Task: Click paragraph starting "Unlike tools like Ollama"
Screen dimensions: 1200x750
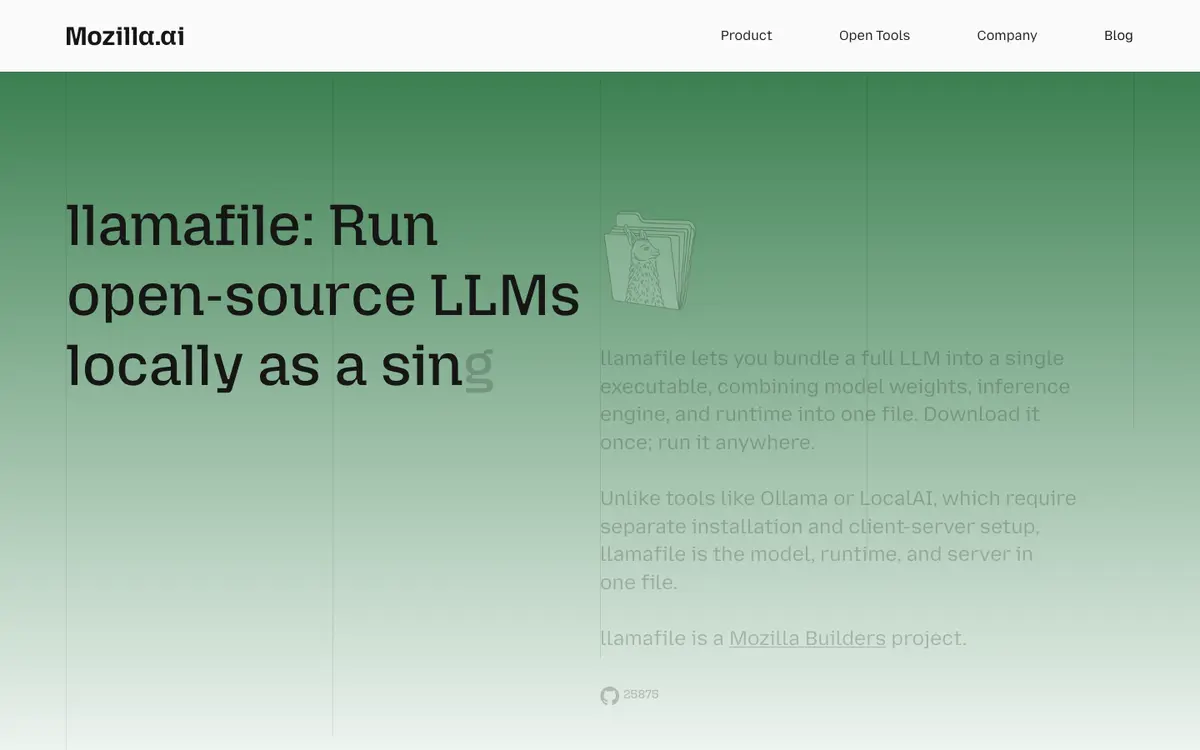Action: (x=838, y=540)
